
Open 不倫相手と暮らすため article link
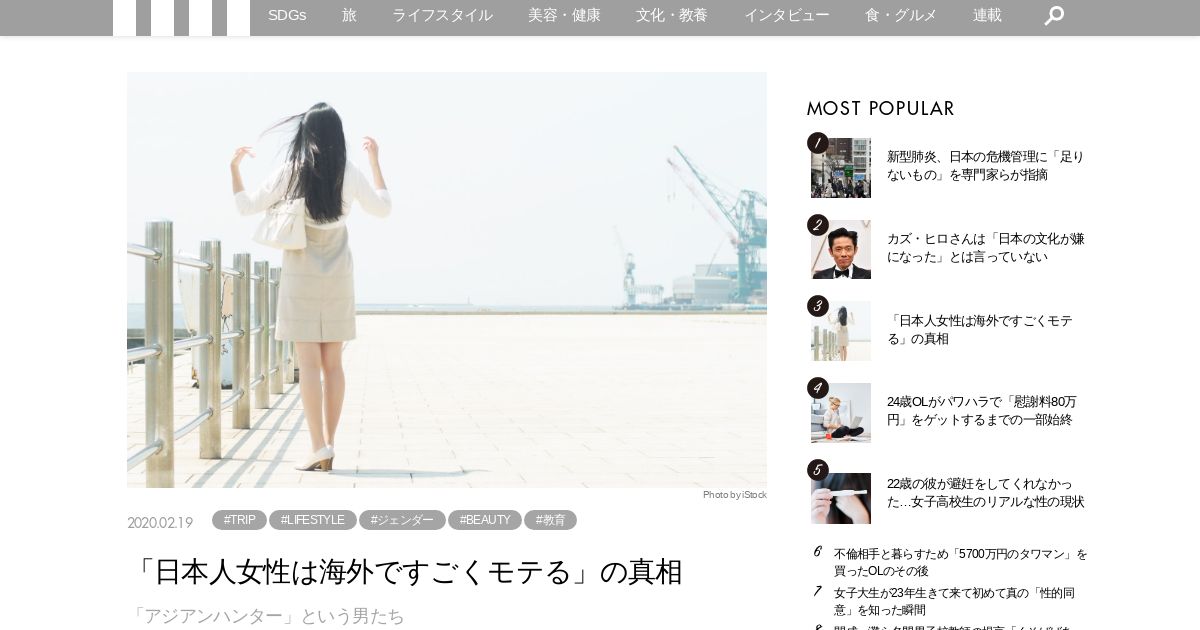point(960,562)
